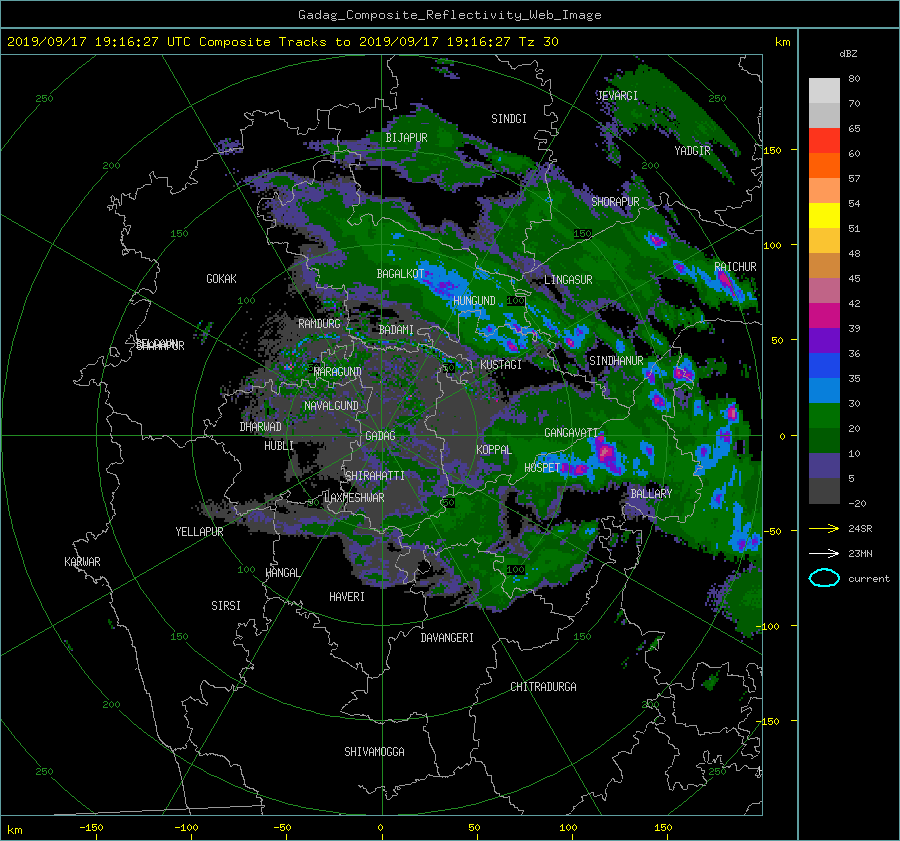Select the RAMDURG city label
The width and height of the screenshot is (900, 841).
[x=319, y=324]
